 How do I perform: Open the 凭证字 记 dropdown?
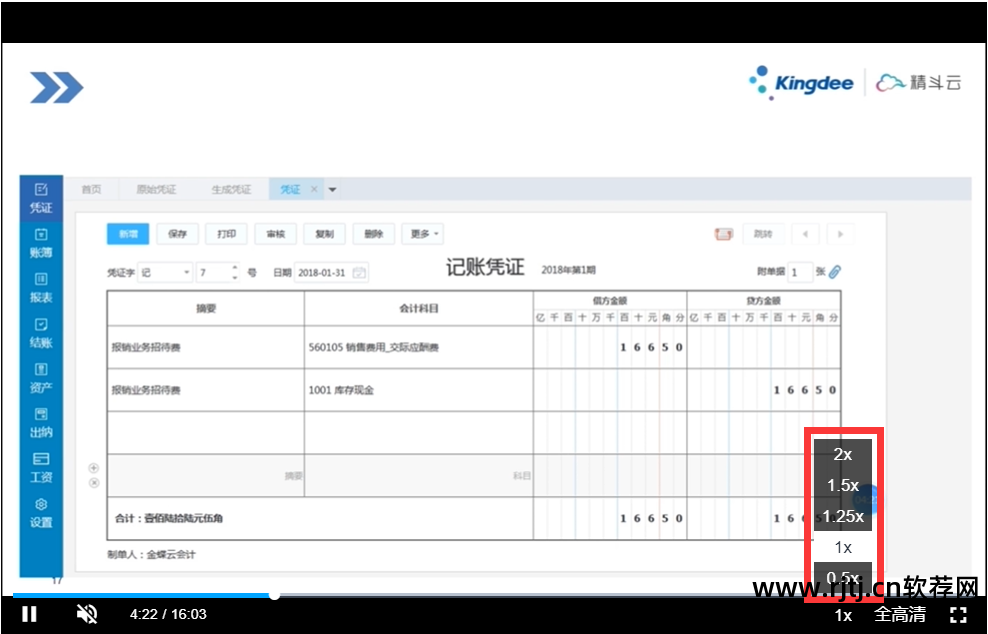tap(164, 272)
